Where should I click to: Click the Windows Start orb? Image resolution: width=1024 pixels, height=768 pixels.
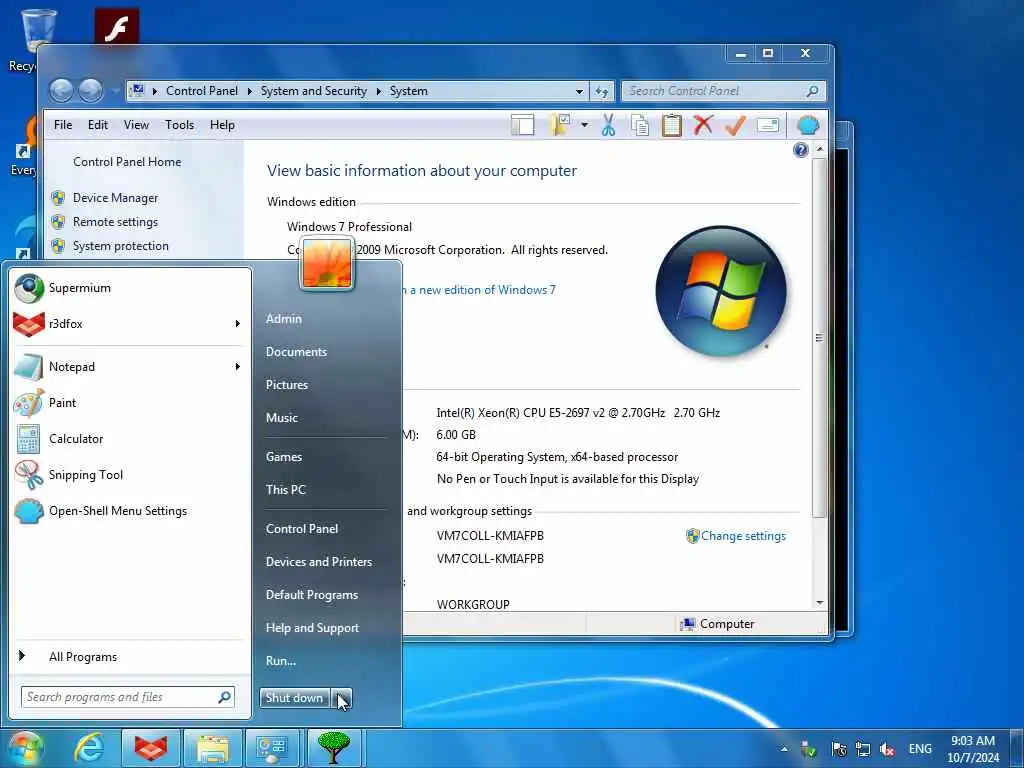coord(25,748)
